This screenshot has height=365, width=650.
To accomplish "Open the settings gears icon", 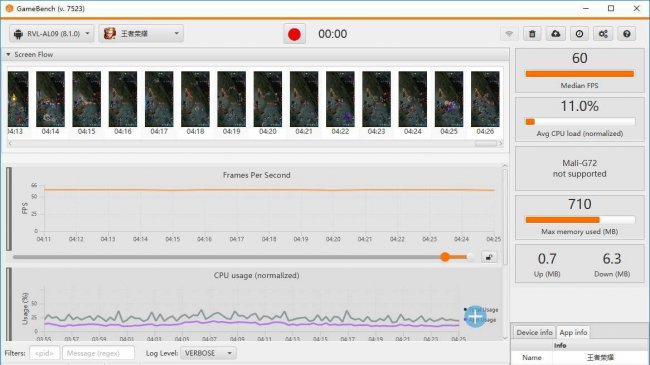I will [x=603, y=34].
